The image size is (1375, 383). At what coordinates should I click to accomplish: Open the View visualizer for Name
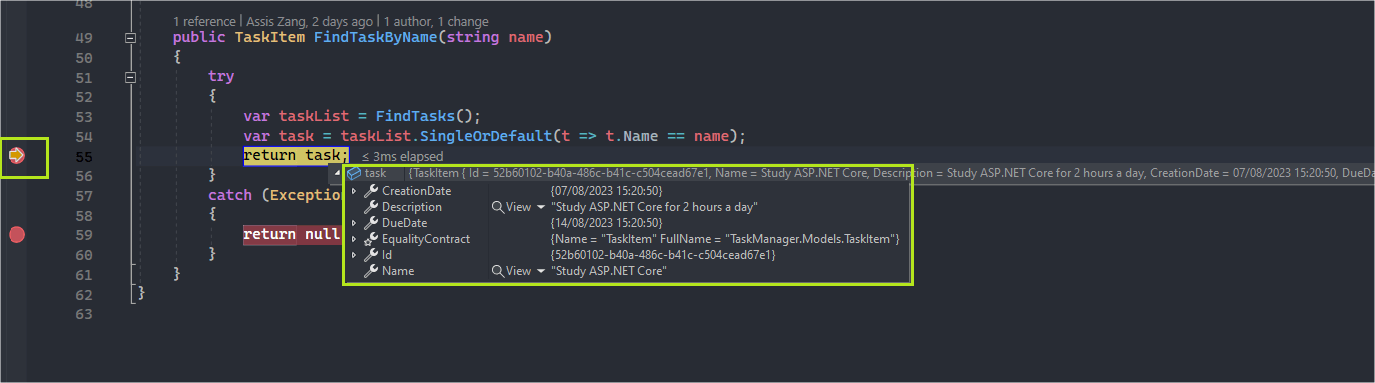(x=511, y=271)
